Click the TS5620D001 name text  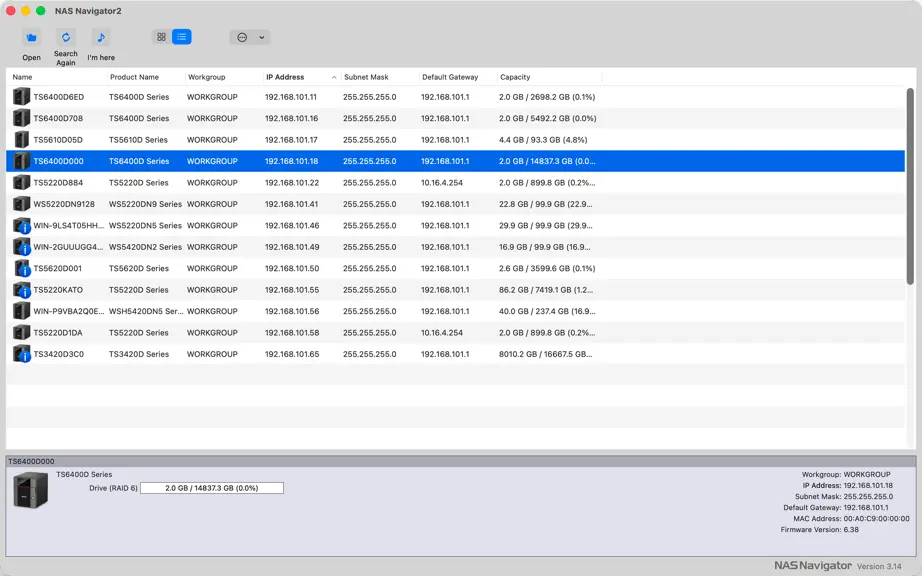58,269
